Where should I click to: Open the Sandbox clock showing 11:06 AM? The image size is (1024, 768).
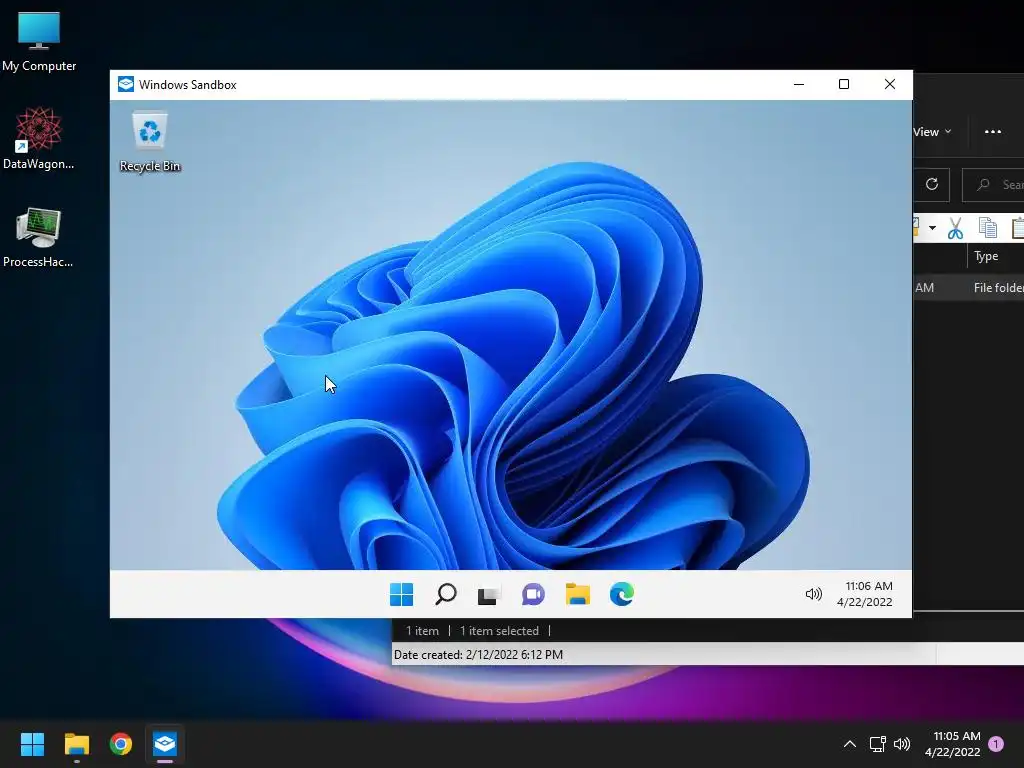coord(865,594)
